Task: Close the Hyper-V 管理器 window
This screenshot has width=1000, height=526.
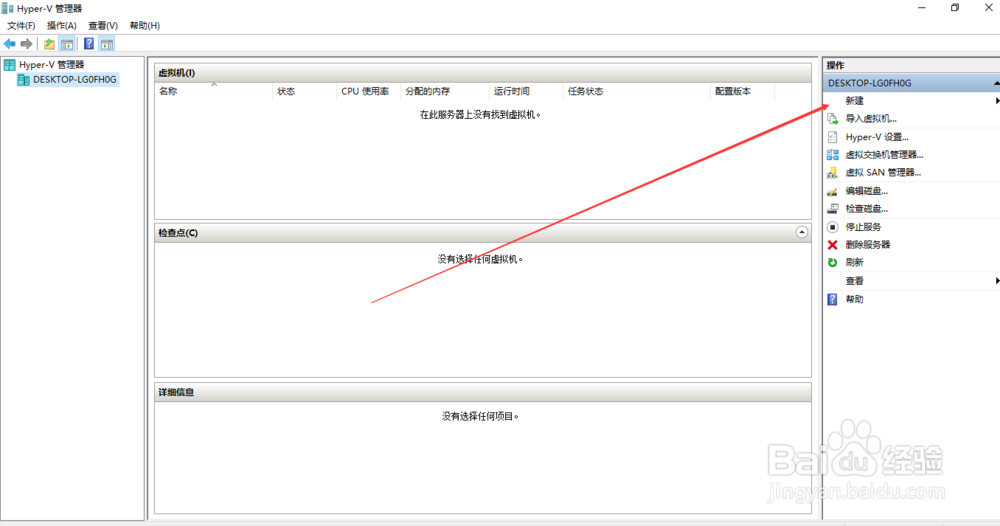Action: [x=988, y=8]
